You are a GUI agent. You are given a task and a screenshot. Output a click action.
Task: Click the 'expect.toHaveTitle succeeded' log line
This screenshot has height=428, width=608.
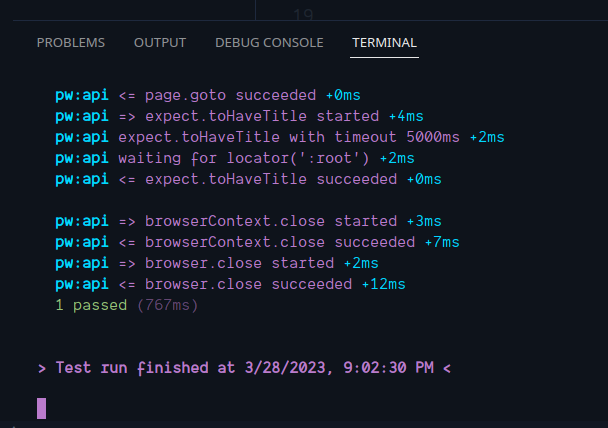(x=248, y=179)
